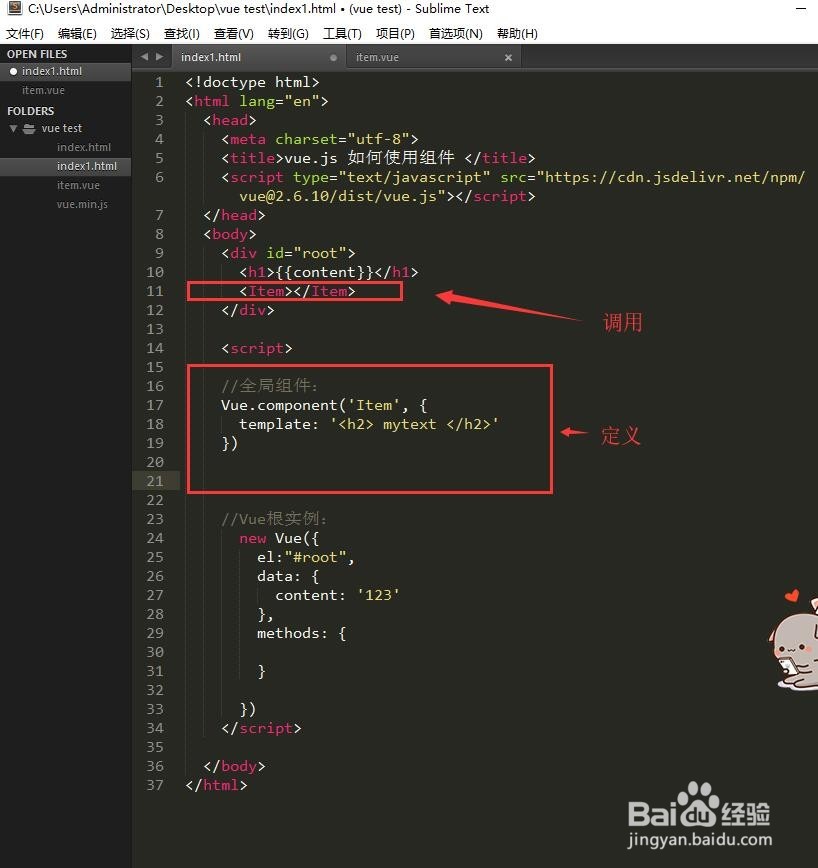The width and height of the screenshot is (818, 868).
Task: Switch to the item.vue tab
Action: 380,57
